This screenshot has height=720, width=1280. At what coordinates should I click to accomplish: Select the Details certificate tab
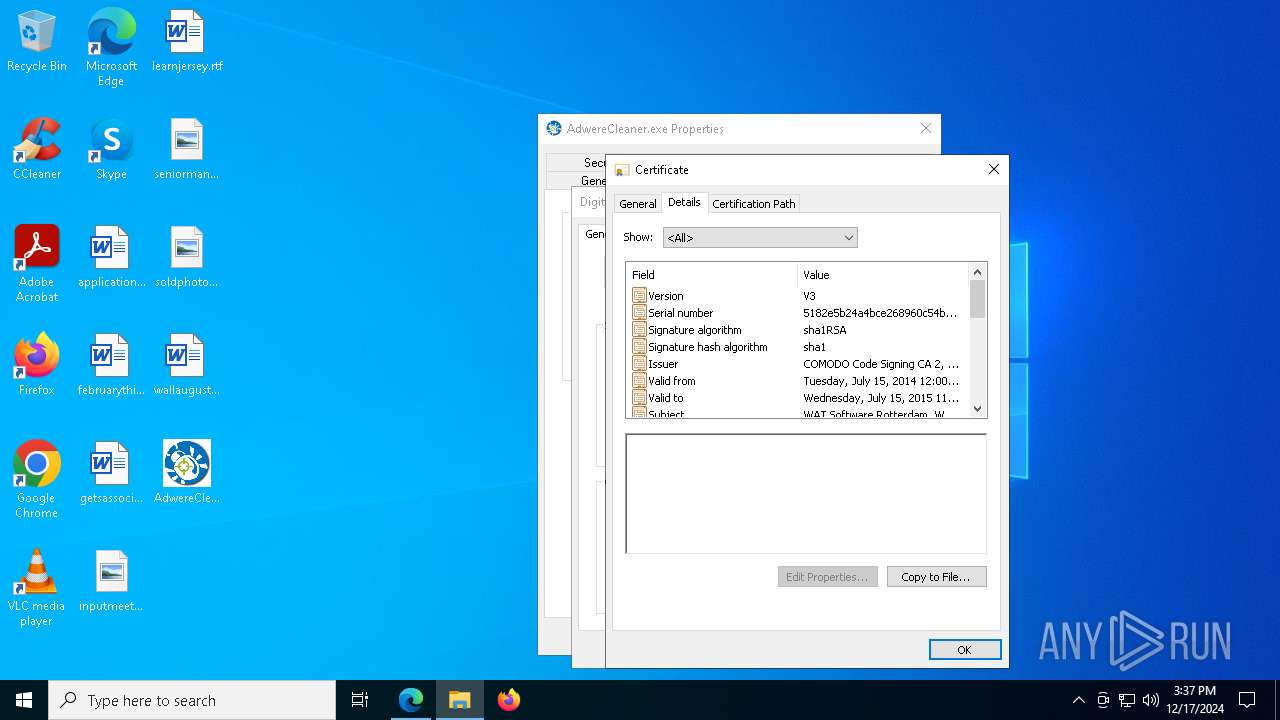click(x=684, y=202)
